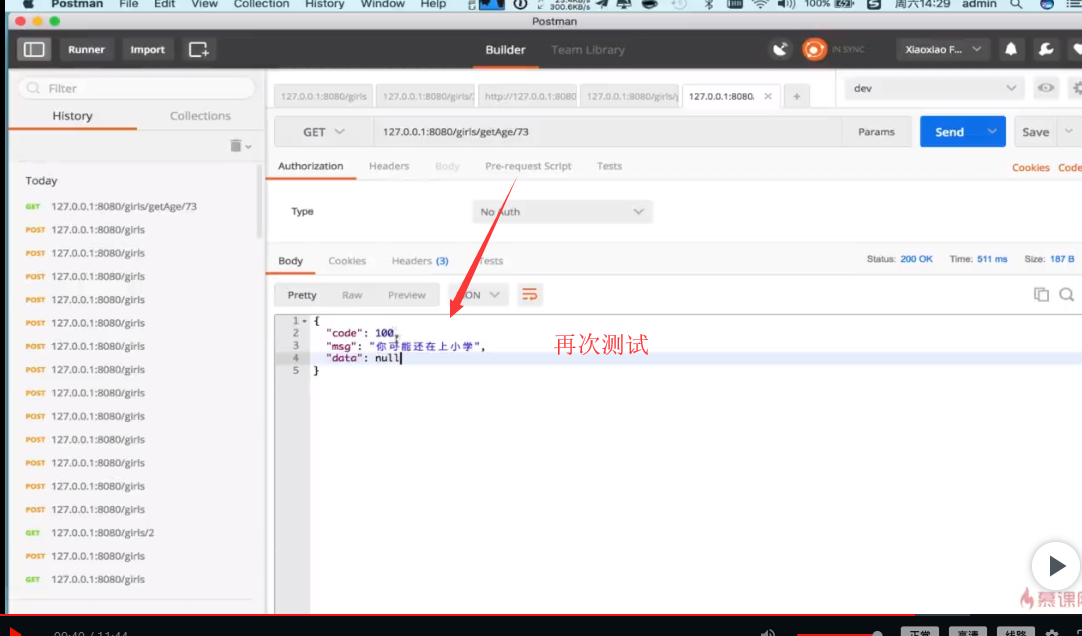
Task: Select Preview response view
Action: point(406,295)
